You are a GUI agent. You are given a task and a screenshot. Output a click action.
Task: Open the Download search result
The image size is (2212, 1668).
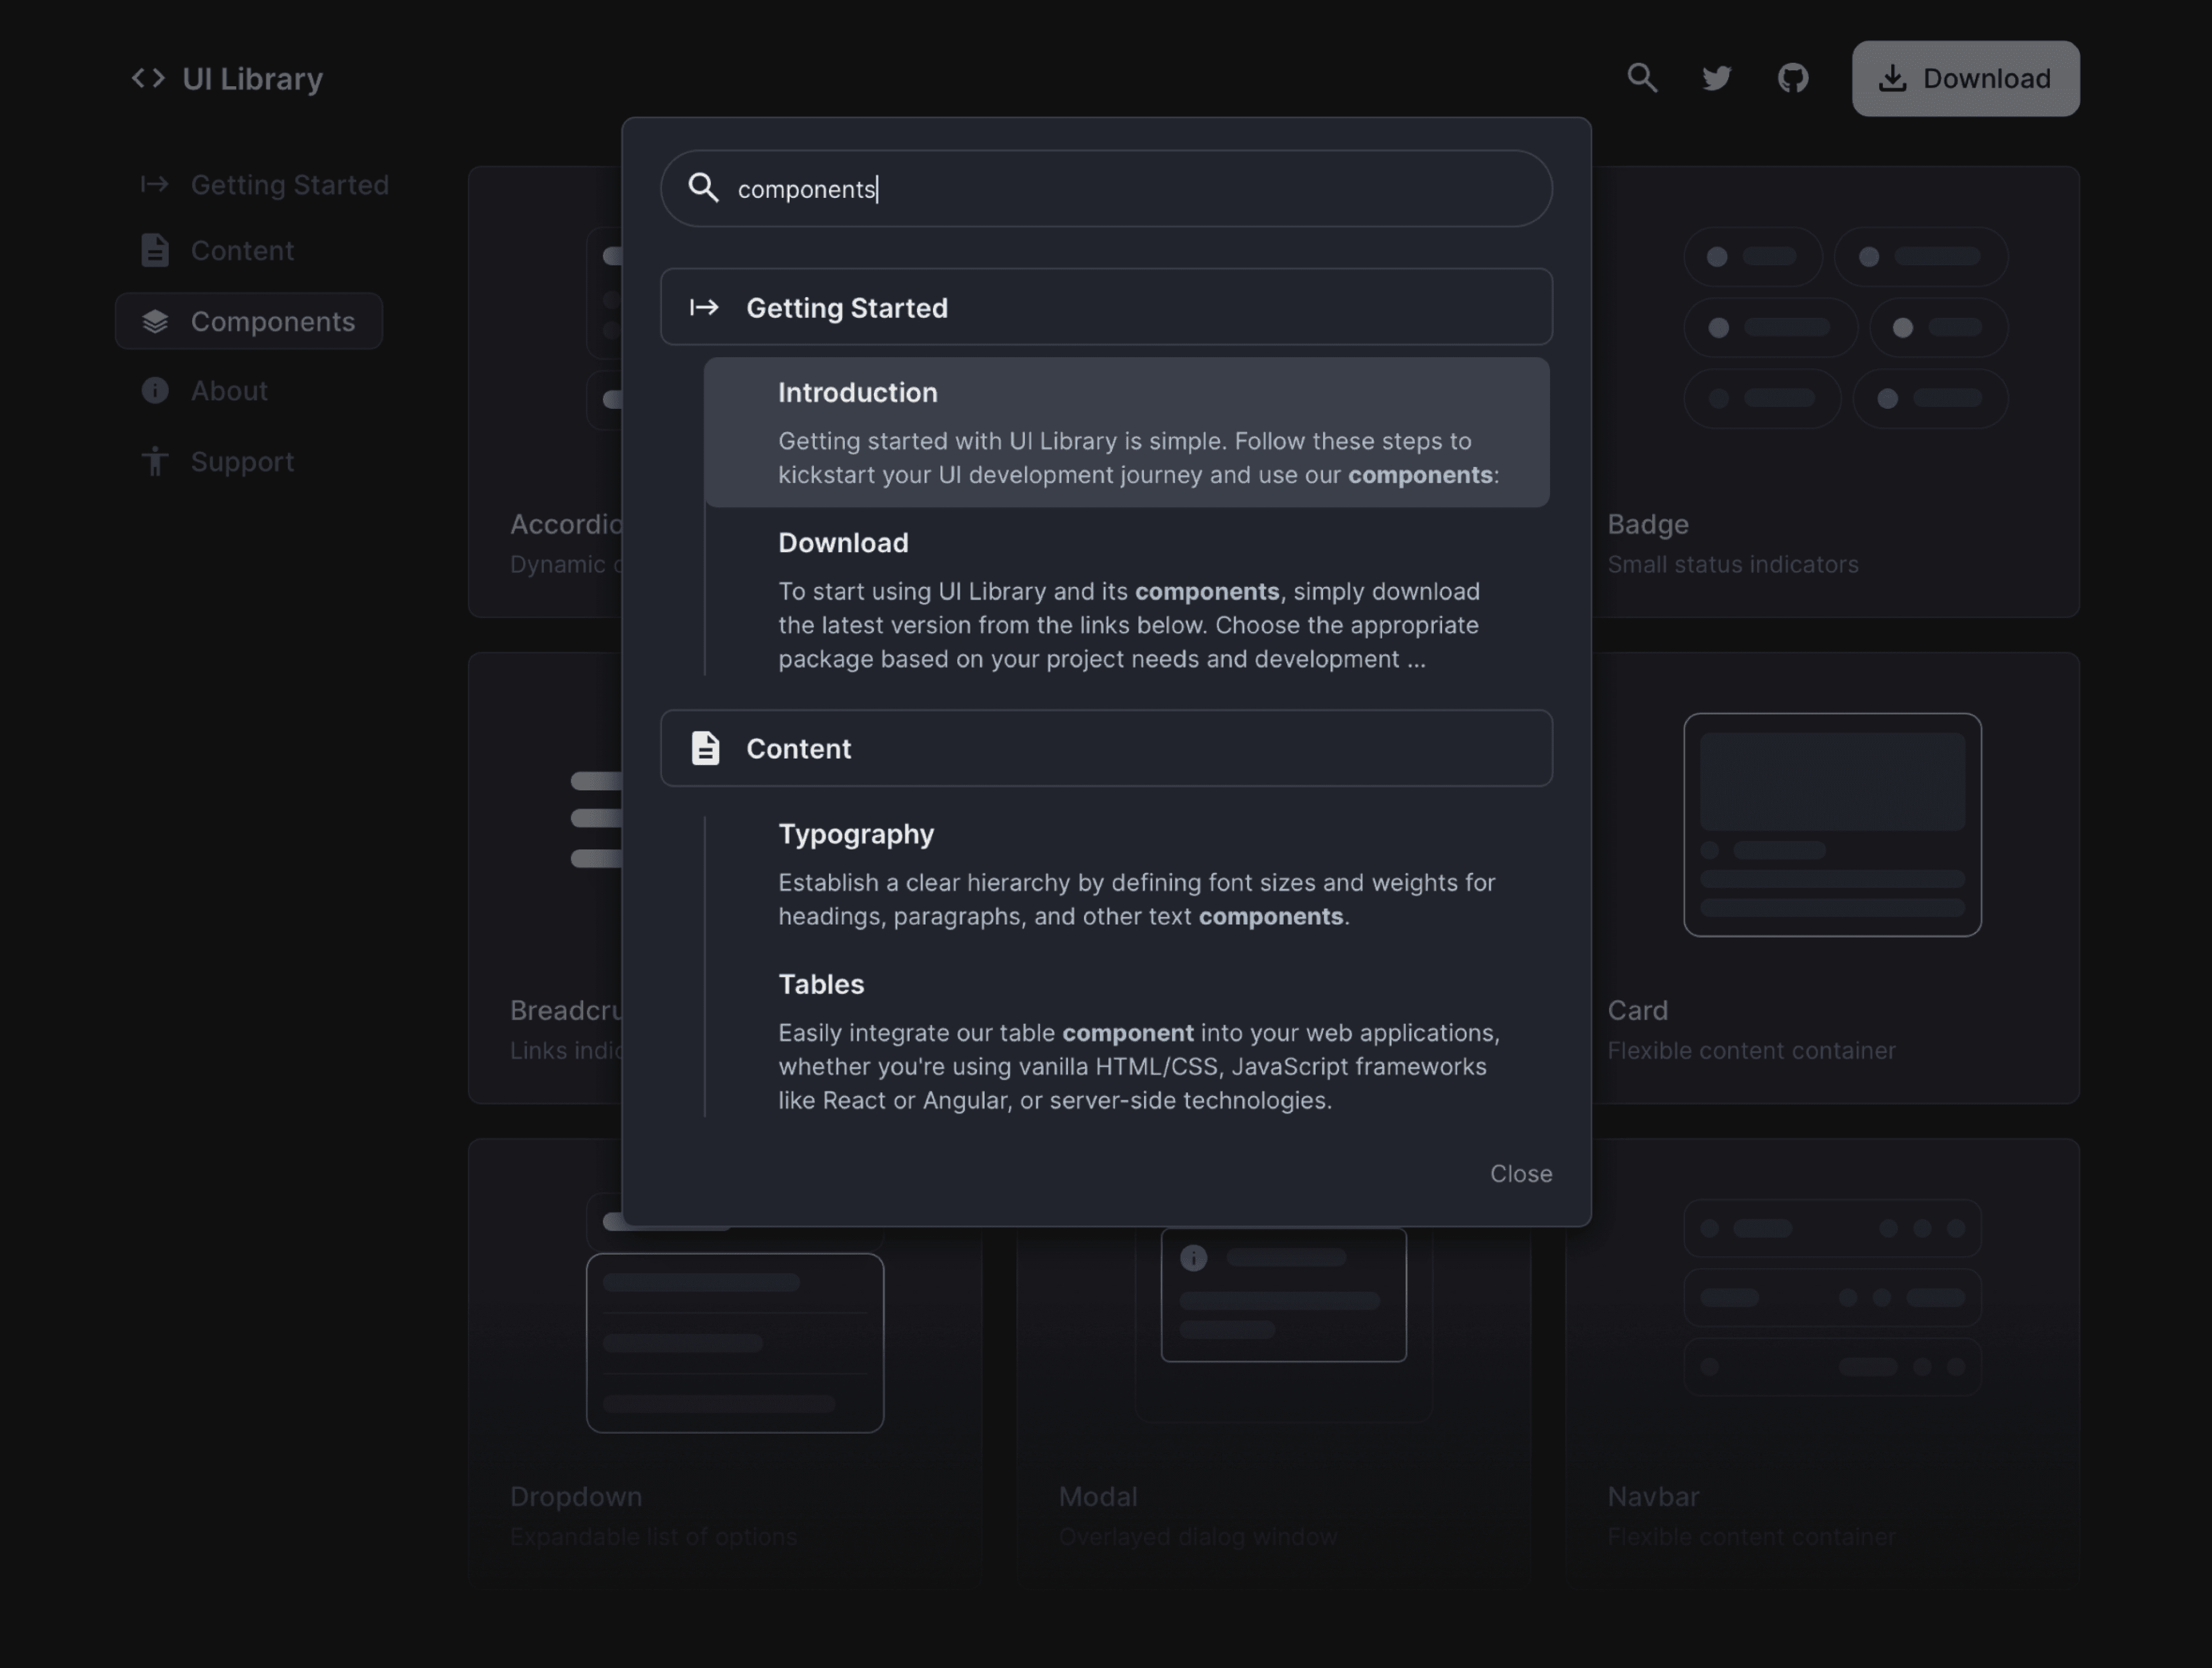tap(1127, 599)
